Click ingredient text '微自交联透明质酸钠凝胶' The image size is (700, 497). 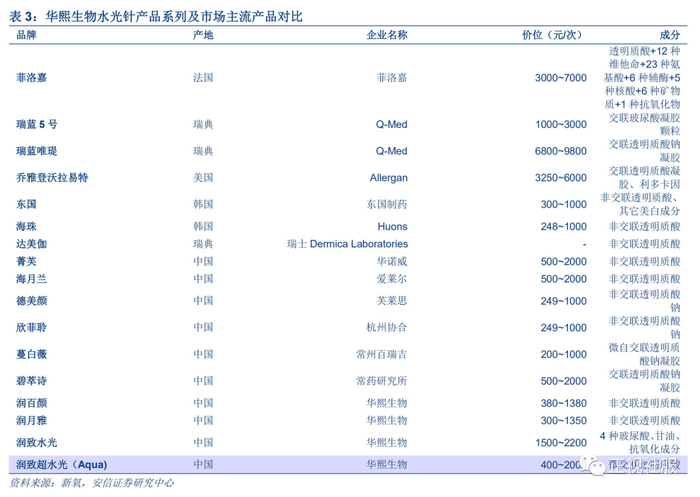click(x=644, y=354)
